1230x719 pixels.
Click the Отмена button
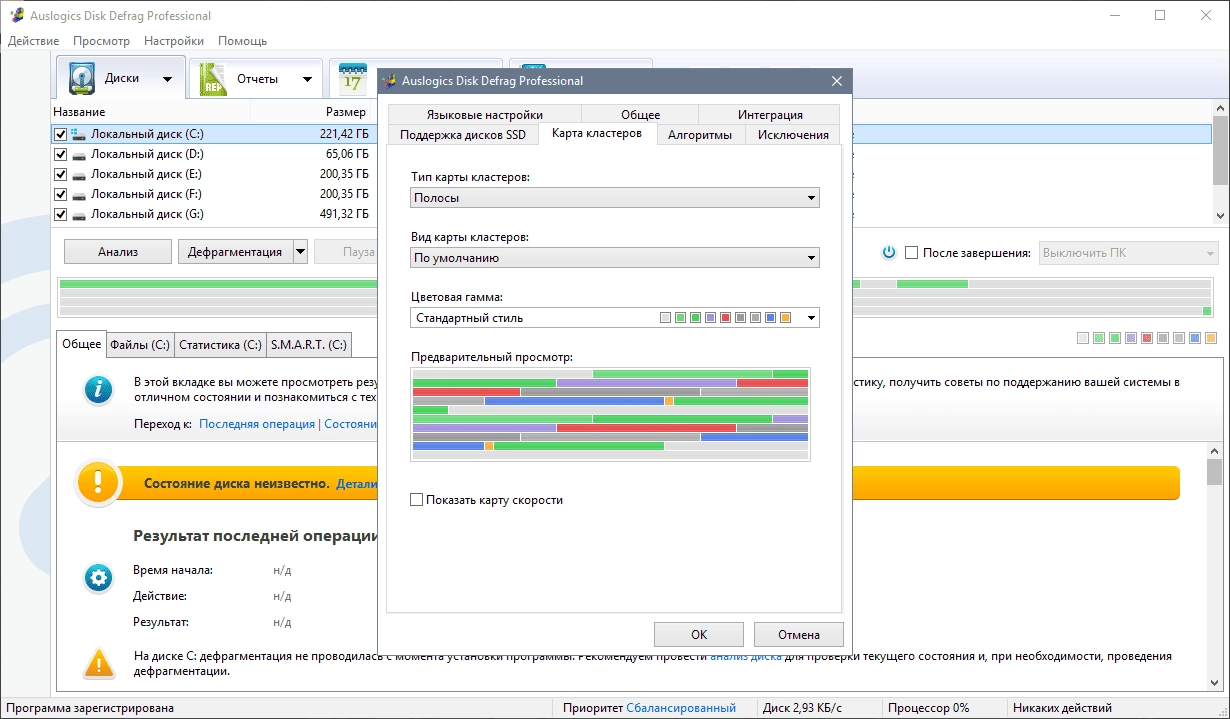800,634
